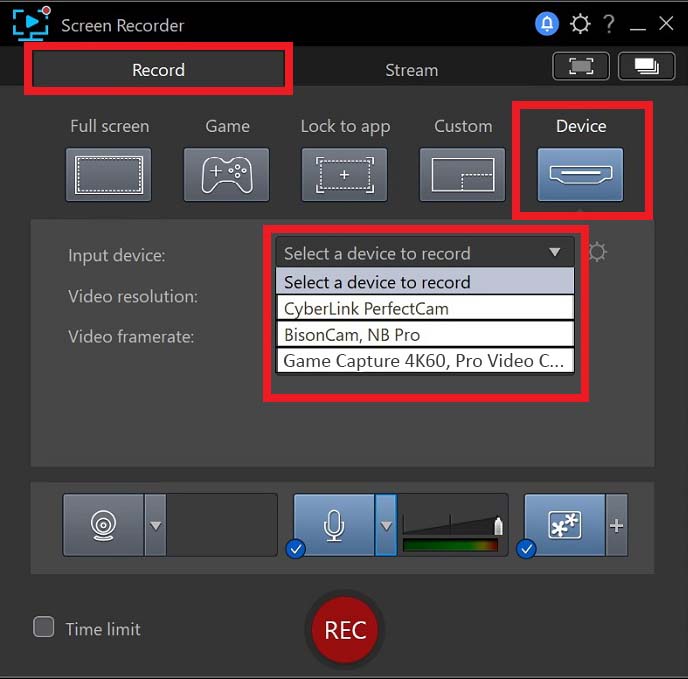Expand the webcam device dropdown arrow

pos(155,525)
